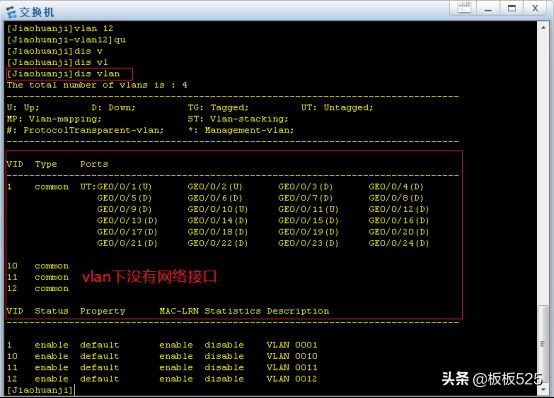The height and width of the screenshot is (398, 554).
Task: Click the 'MAC-LRN' column header
Action: tap(179, 311)
